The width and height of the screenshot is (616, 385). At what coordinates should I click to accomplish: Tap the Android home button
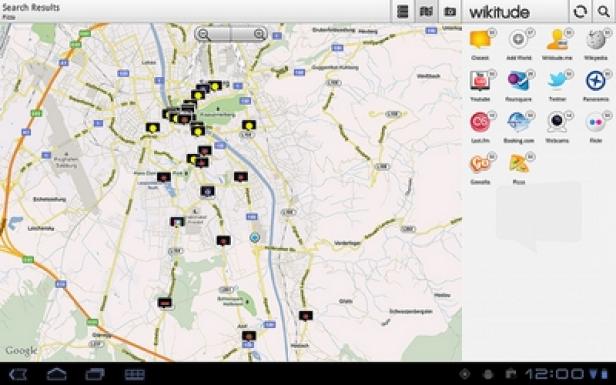tap(57, 374)
